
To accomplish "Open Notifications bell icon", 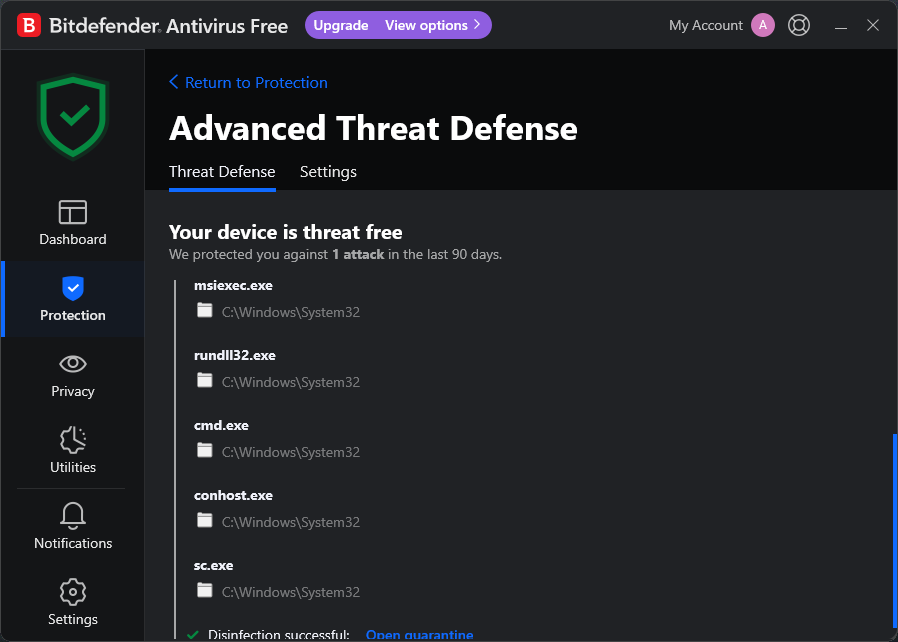I will [73, 515].
